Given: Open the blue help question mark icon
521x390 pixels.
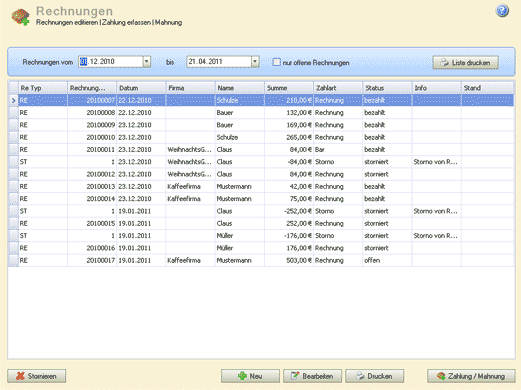Looking at the screenshot, I should click(x=502, y=11).
